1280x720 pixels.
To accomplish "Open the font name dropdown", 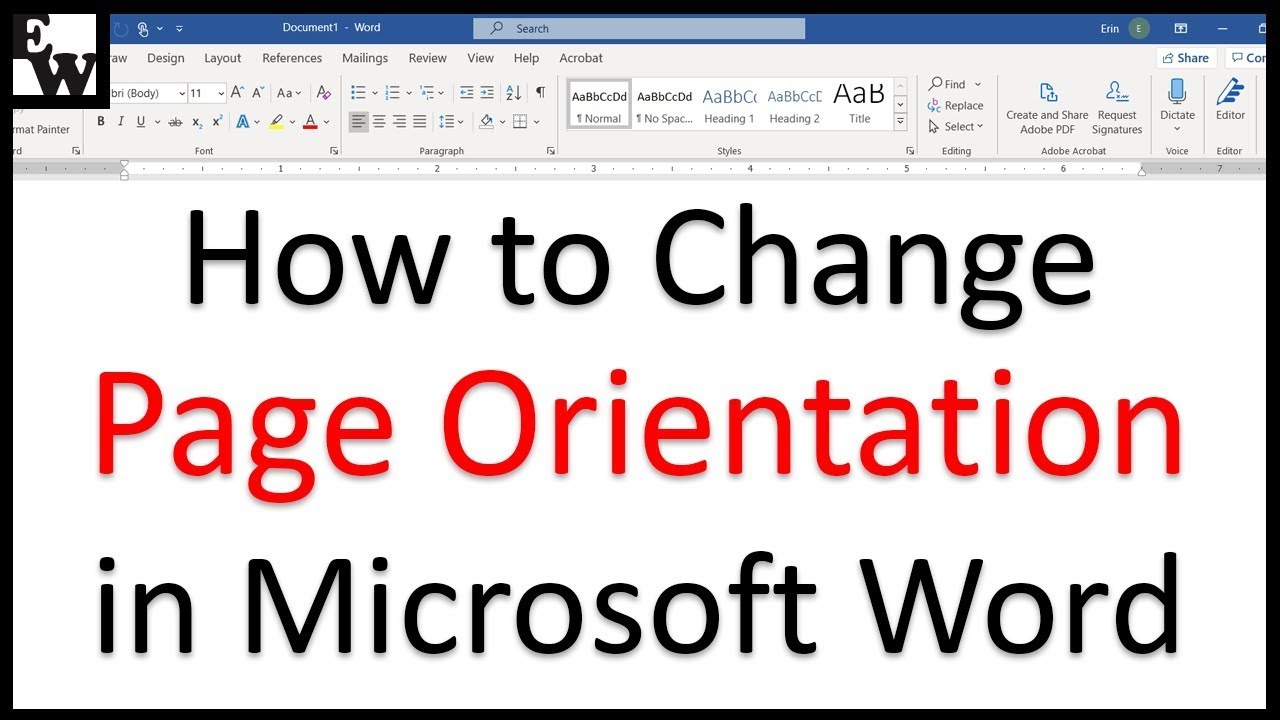I will [182, 93].
